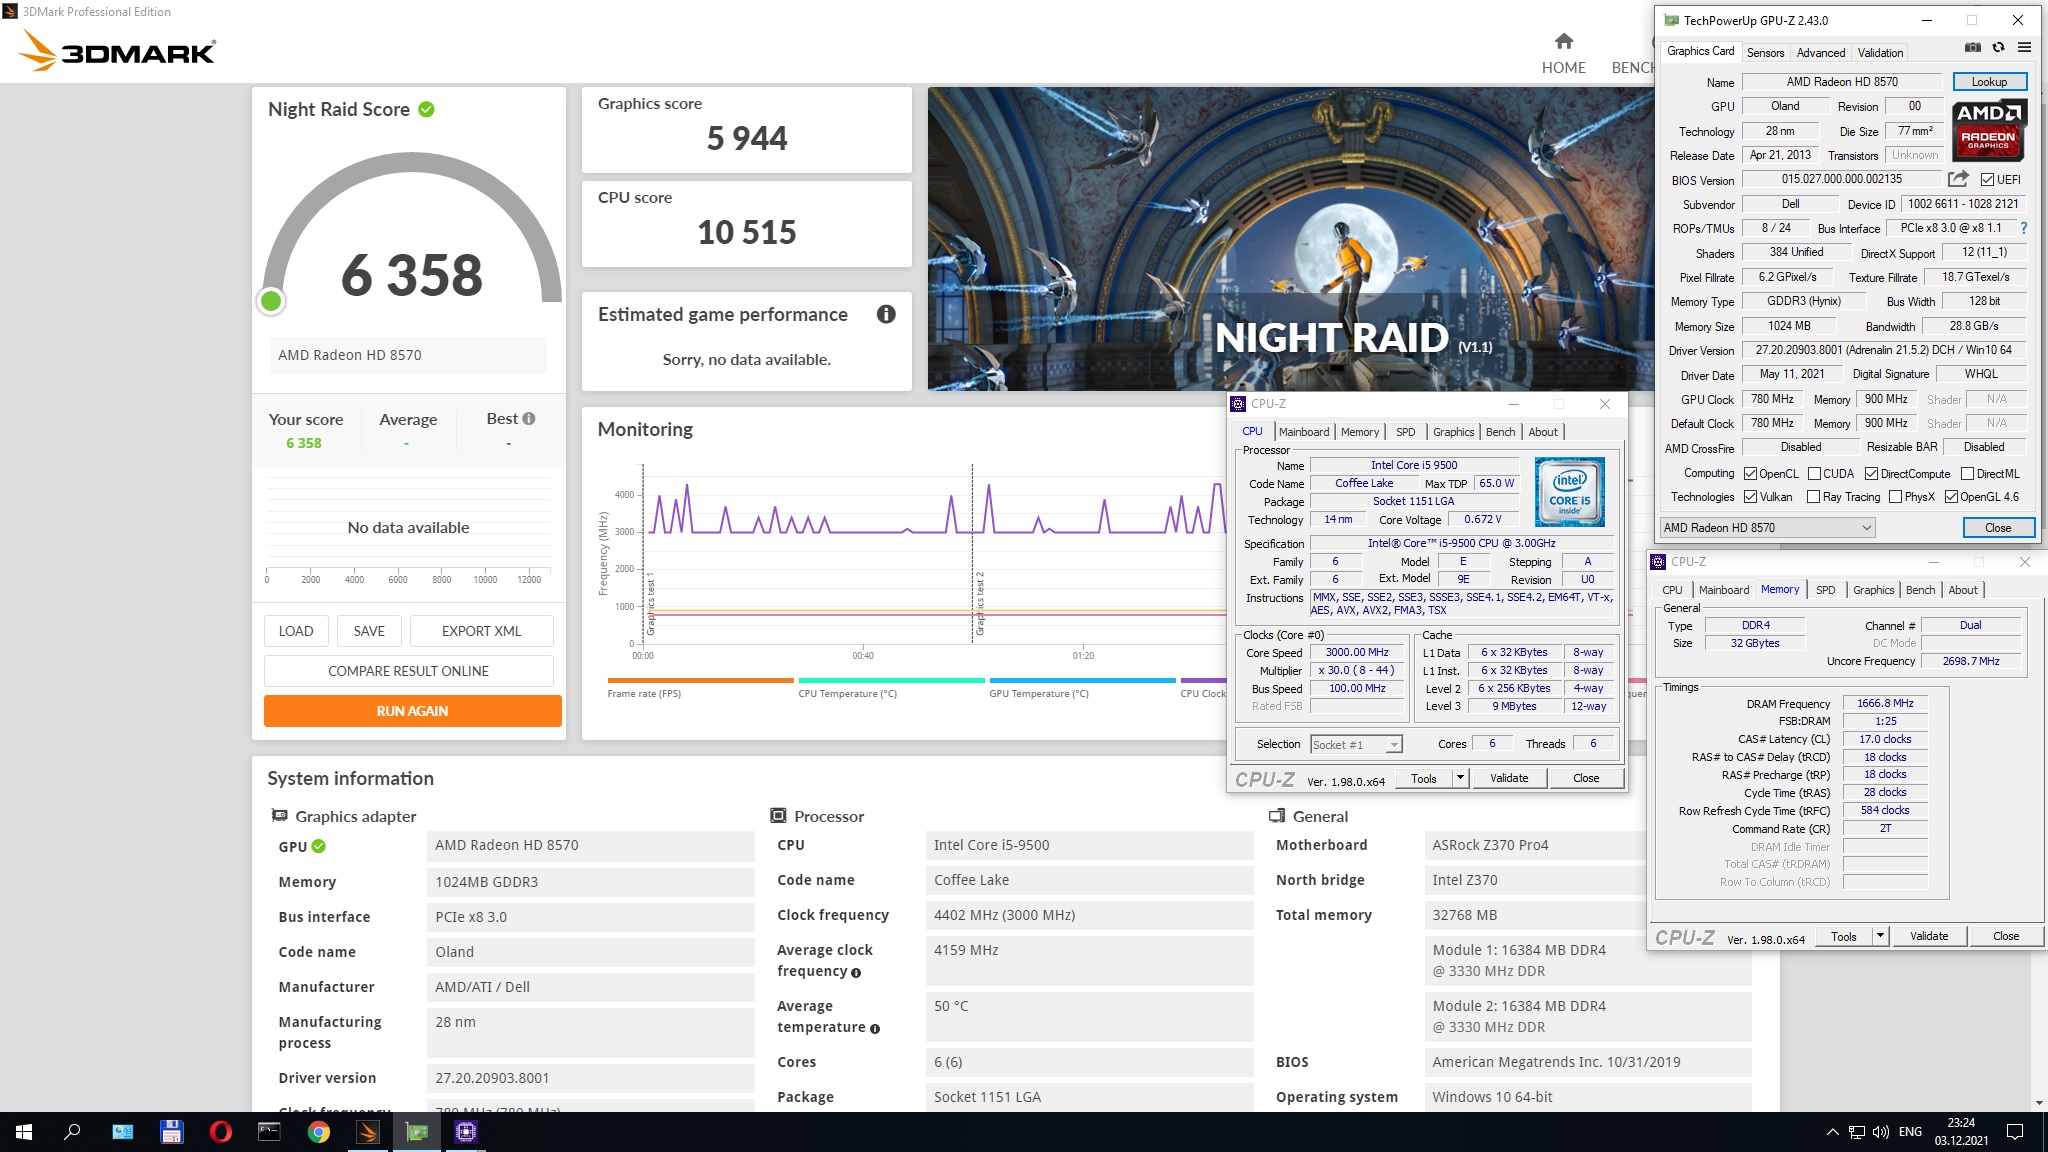Click the Close button in GPU-Z
The image size is (2048, 1152).
point(1997,528)
